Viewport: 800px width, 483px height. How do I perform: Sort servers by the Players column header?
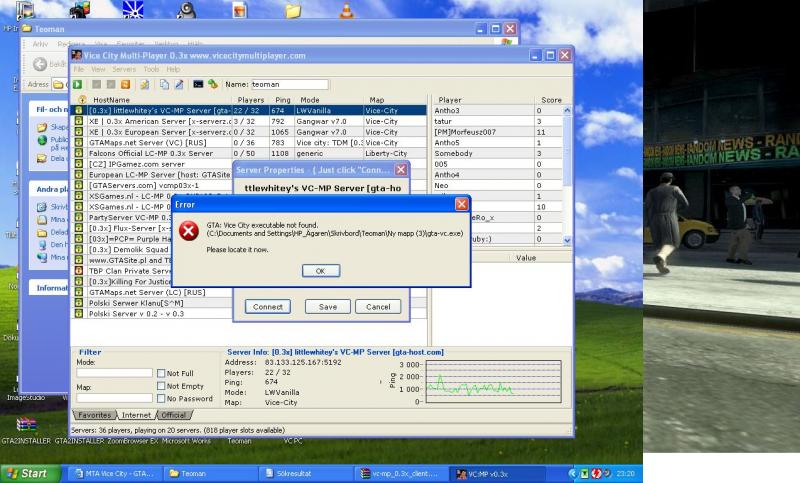(251, 100)
